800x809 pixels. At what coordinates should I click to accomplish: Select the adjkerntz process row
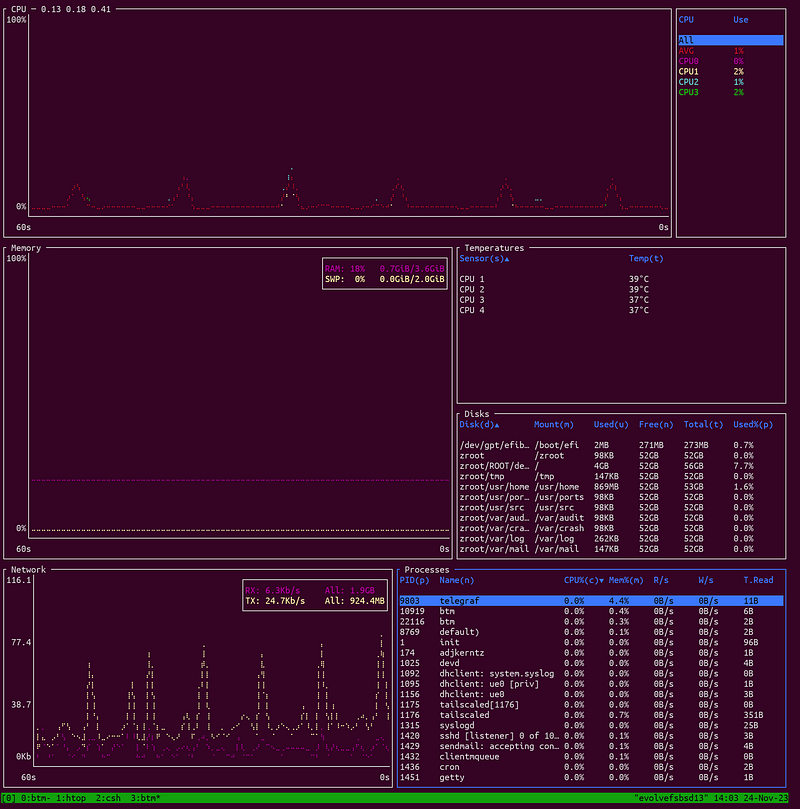tap(591, 653)
